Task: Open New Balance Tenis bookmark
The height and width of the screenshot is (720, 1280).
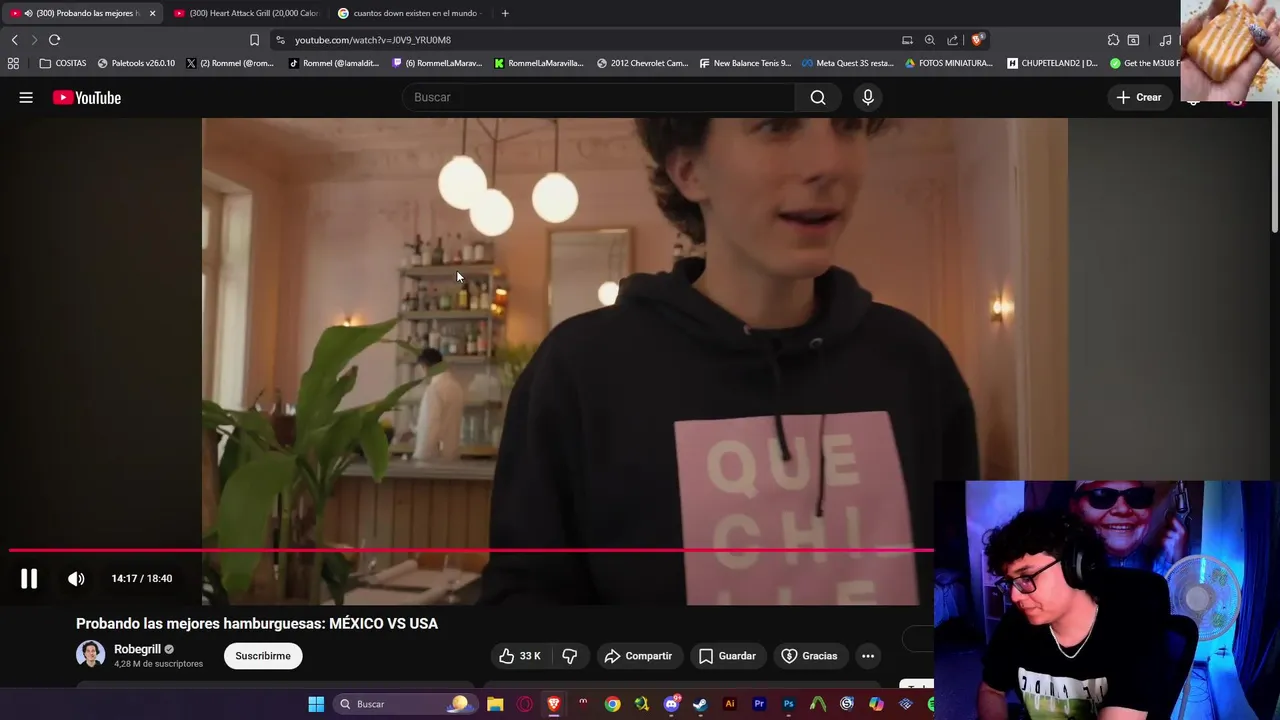Action: coord(745,63)
